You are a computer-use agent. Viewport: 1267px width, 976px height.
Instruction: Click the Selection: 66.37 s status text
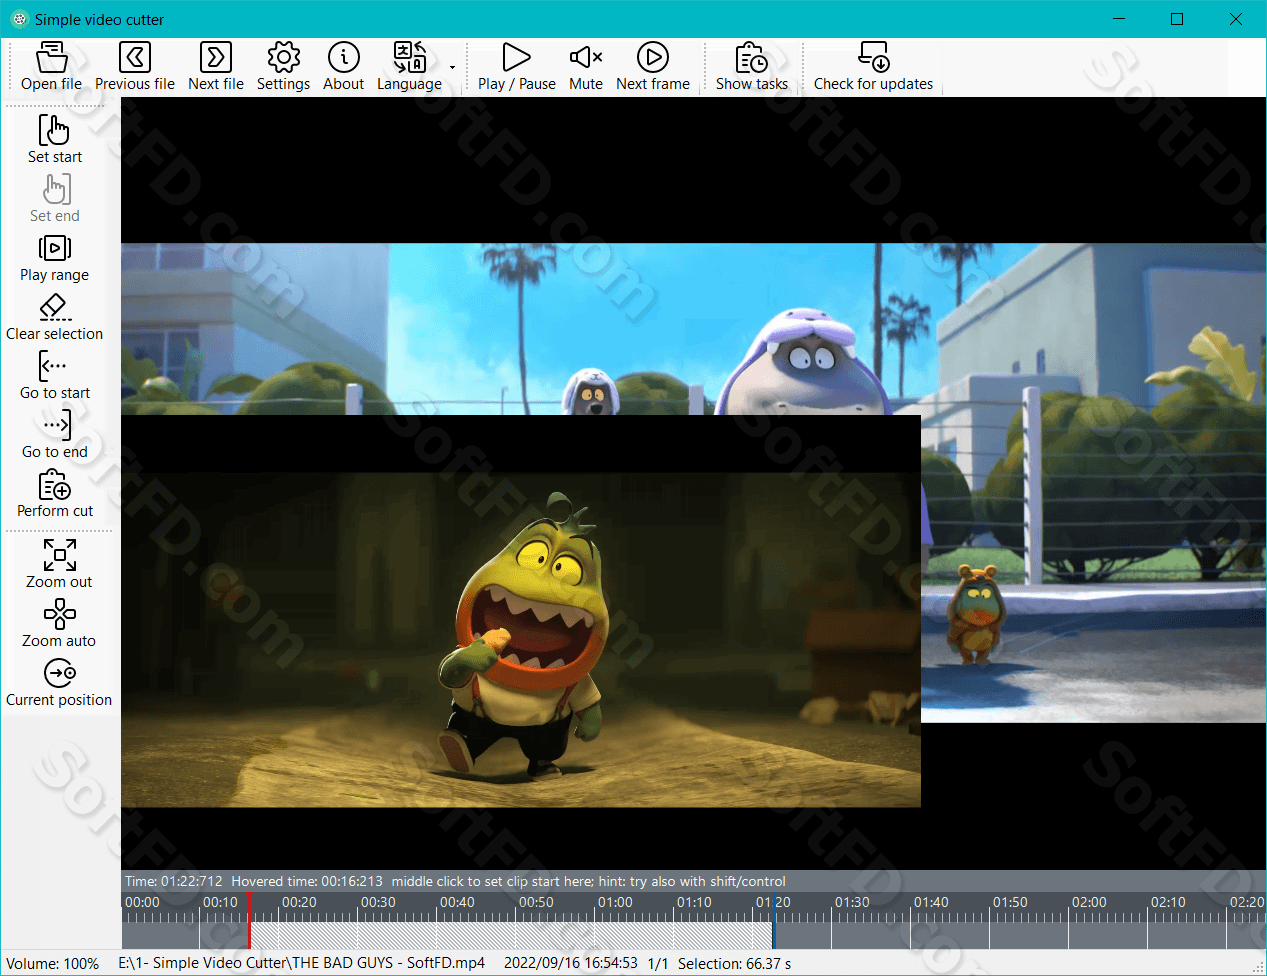735,964
